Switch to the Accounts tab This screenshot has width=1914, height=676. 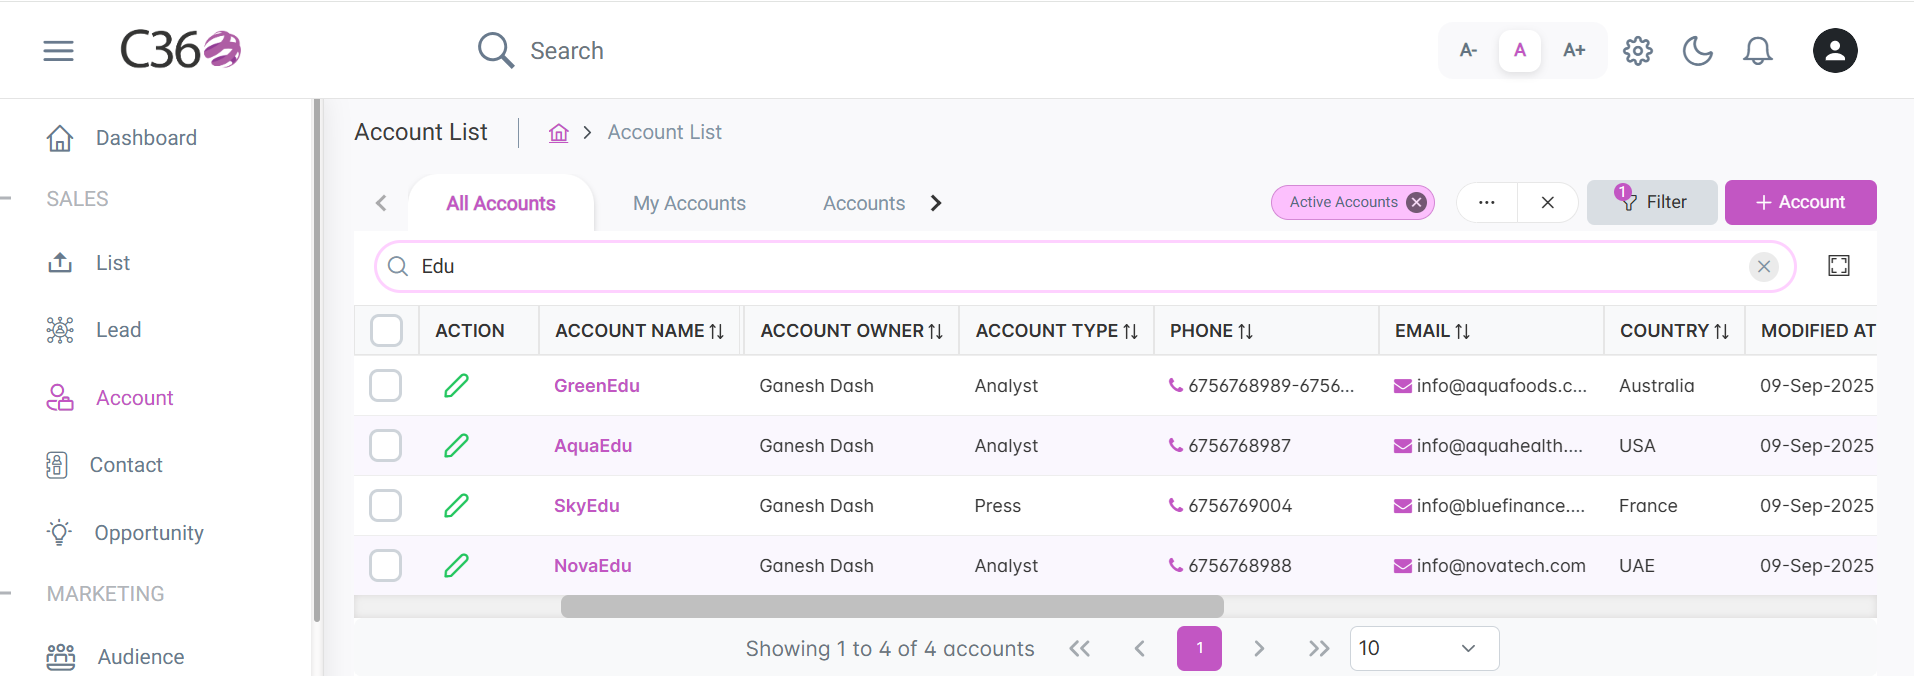tap(864, 203)
